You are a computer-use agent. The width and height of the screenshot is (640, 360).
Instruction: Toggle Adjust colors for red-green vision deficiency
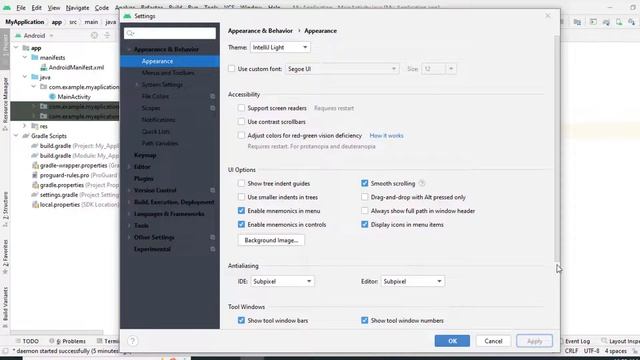point(241,135)
